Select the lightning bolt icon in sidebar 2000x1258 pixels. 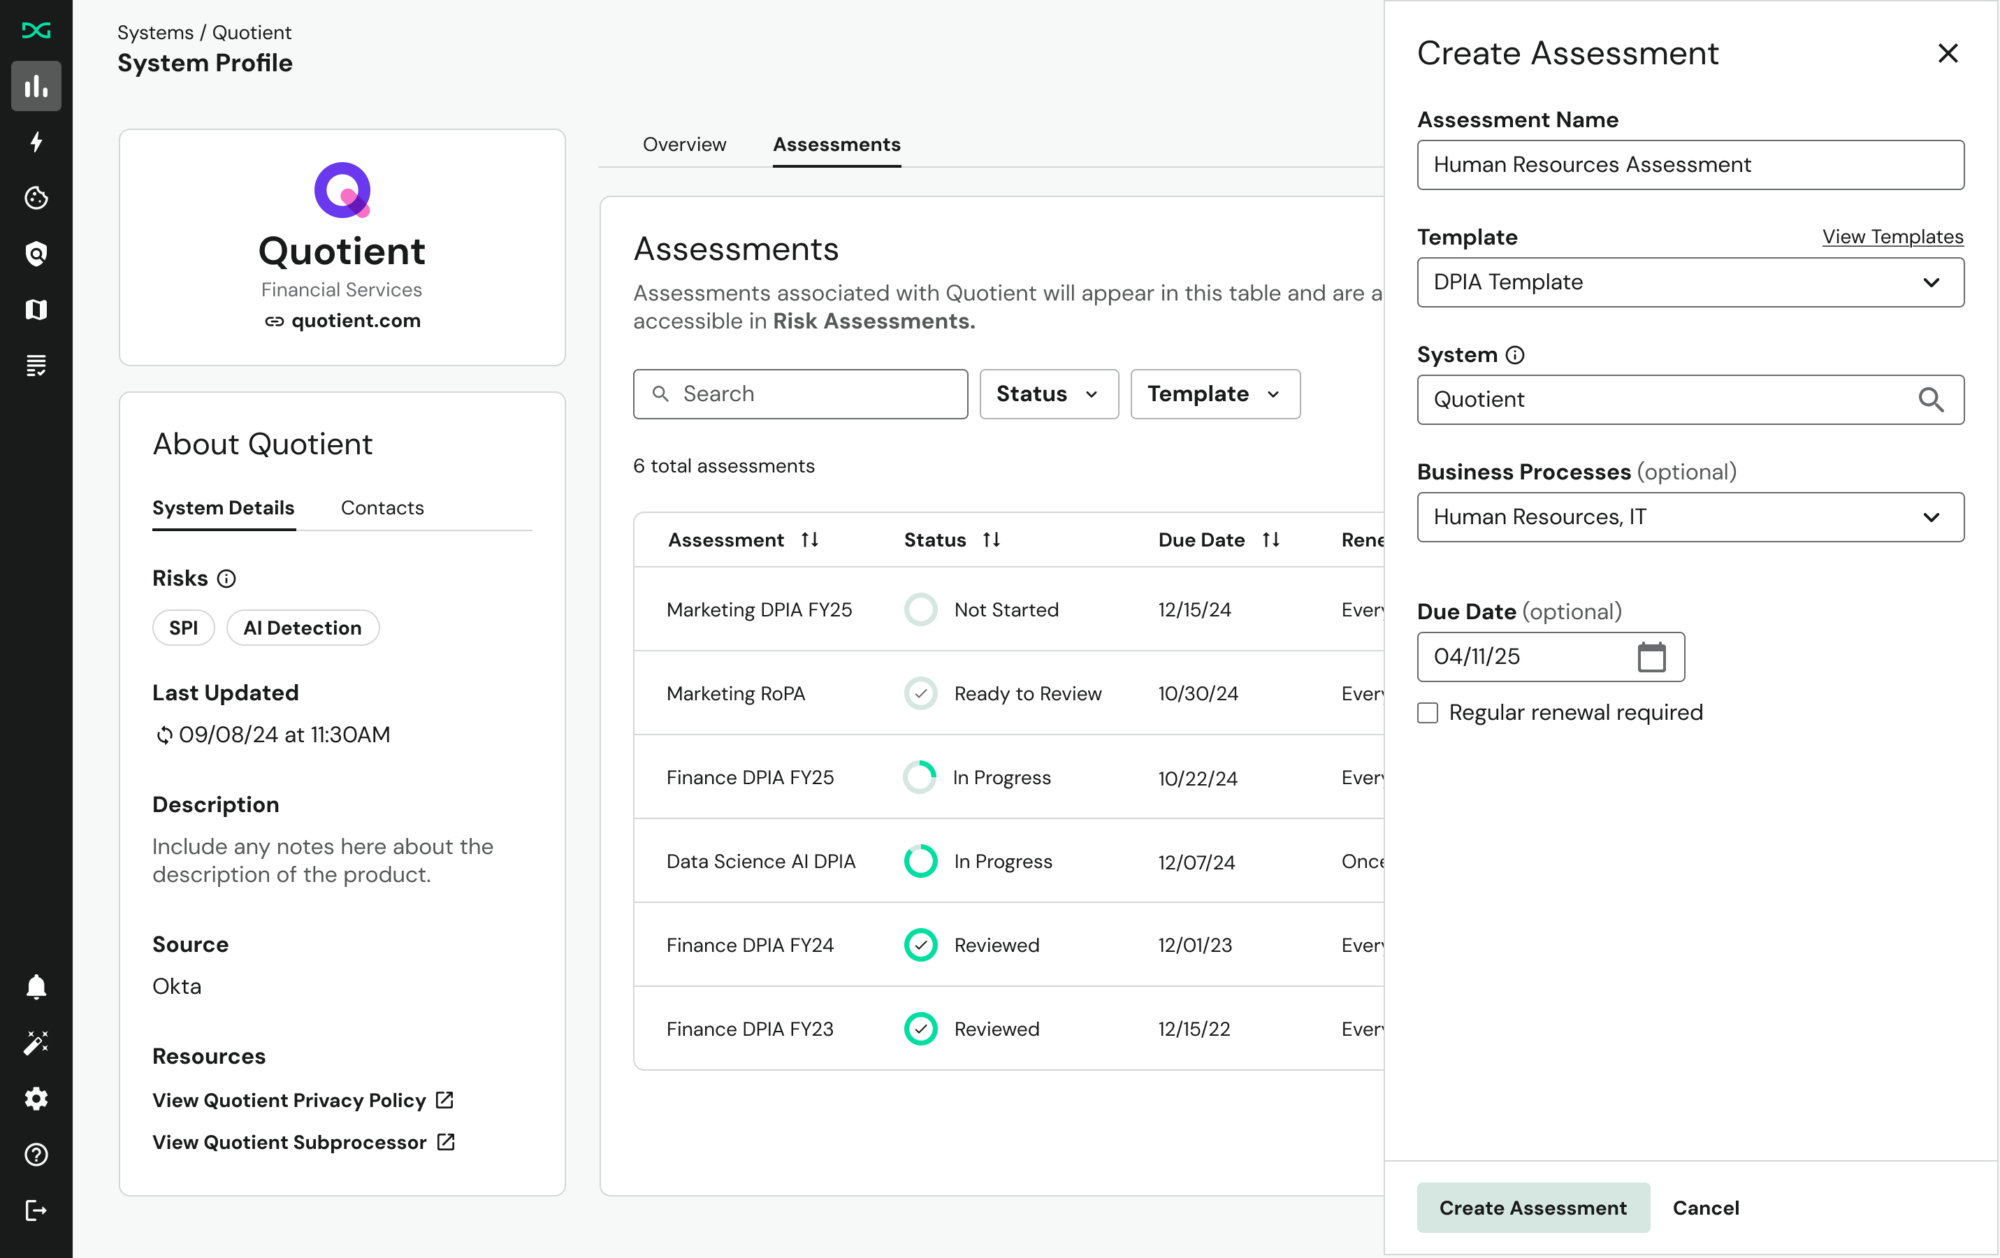36,142
